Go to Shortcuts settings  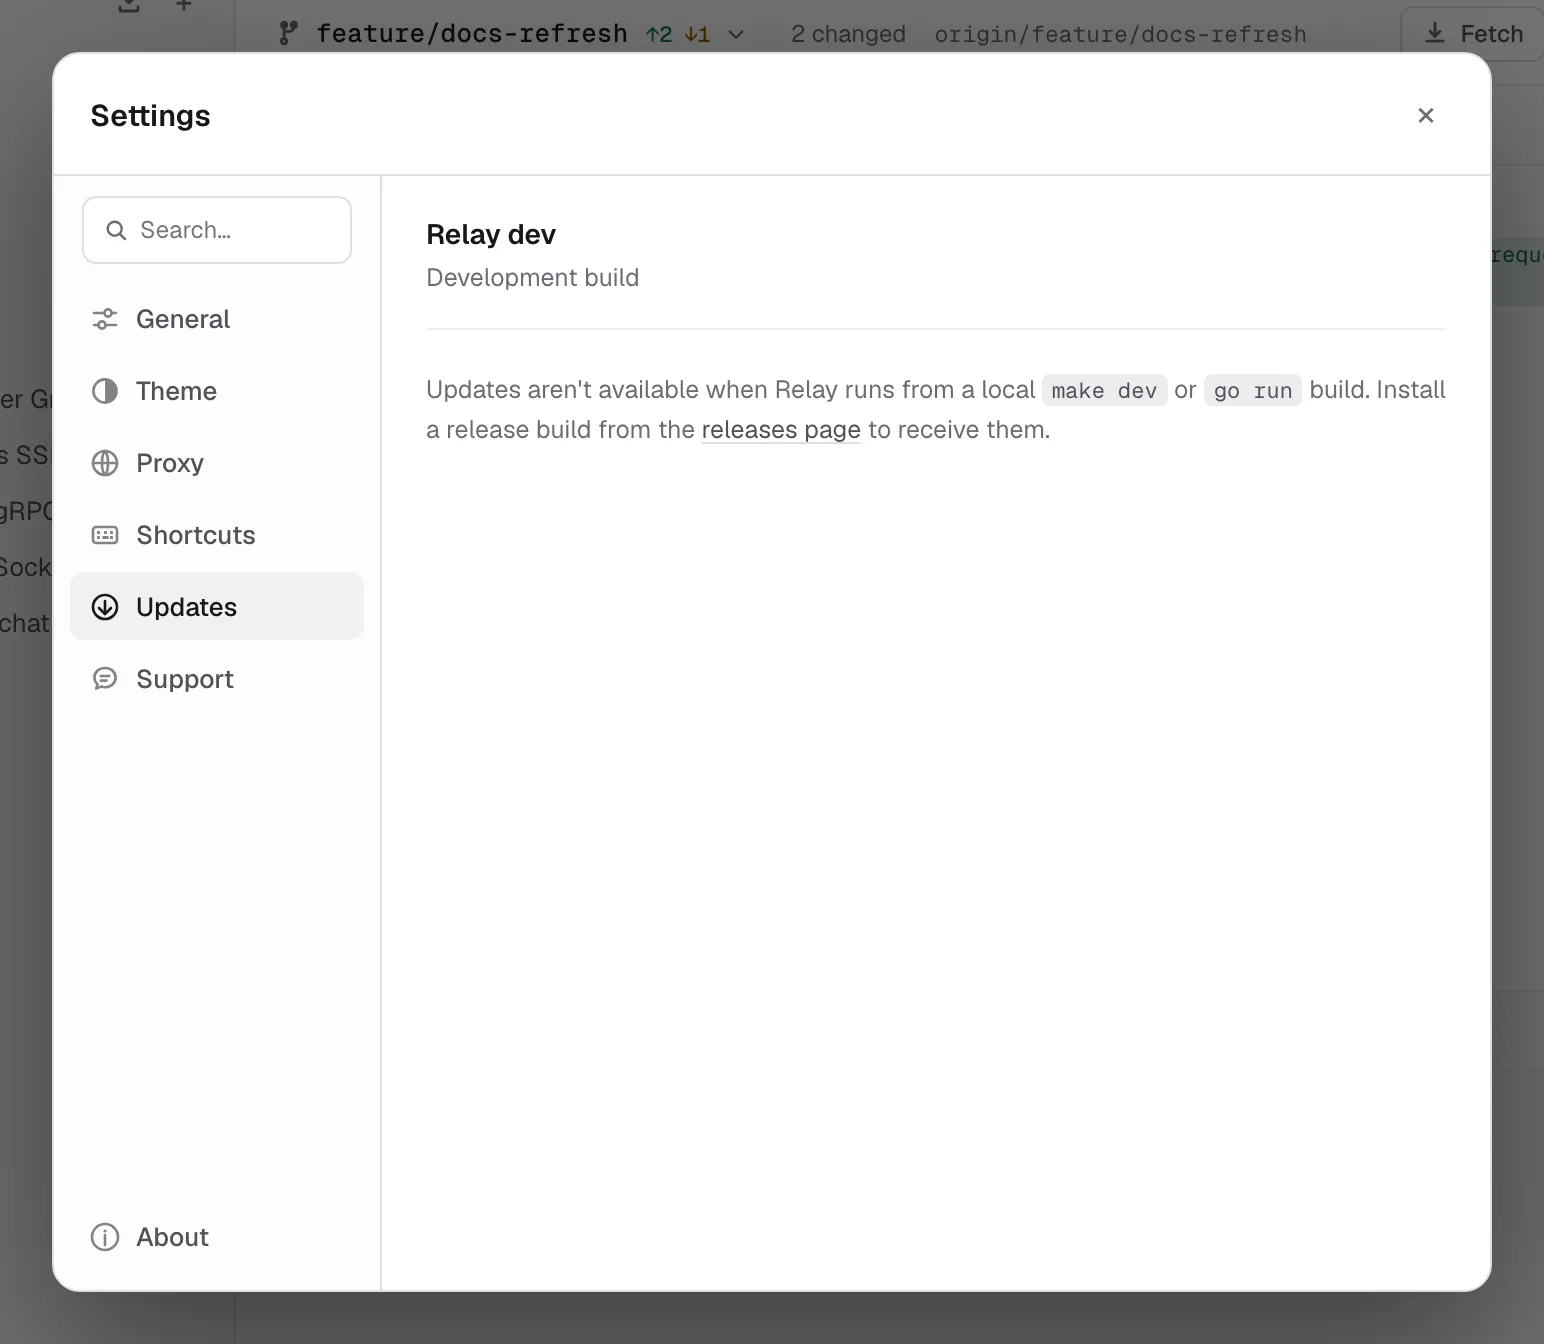(x=217, y=535)
